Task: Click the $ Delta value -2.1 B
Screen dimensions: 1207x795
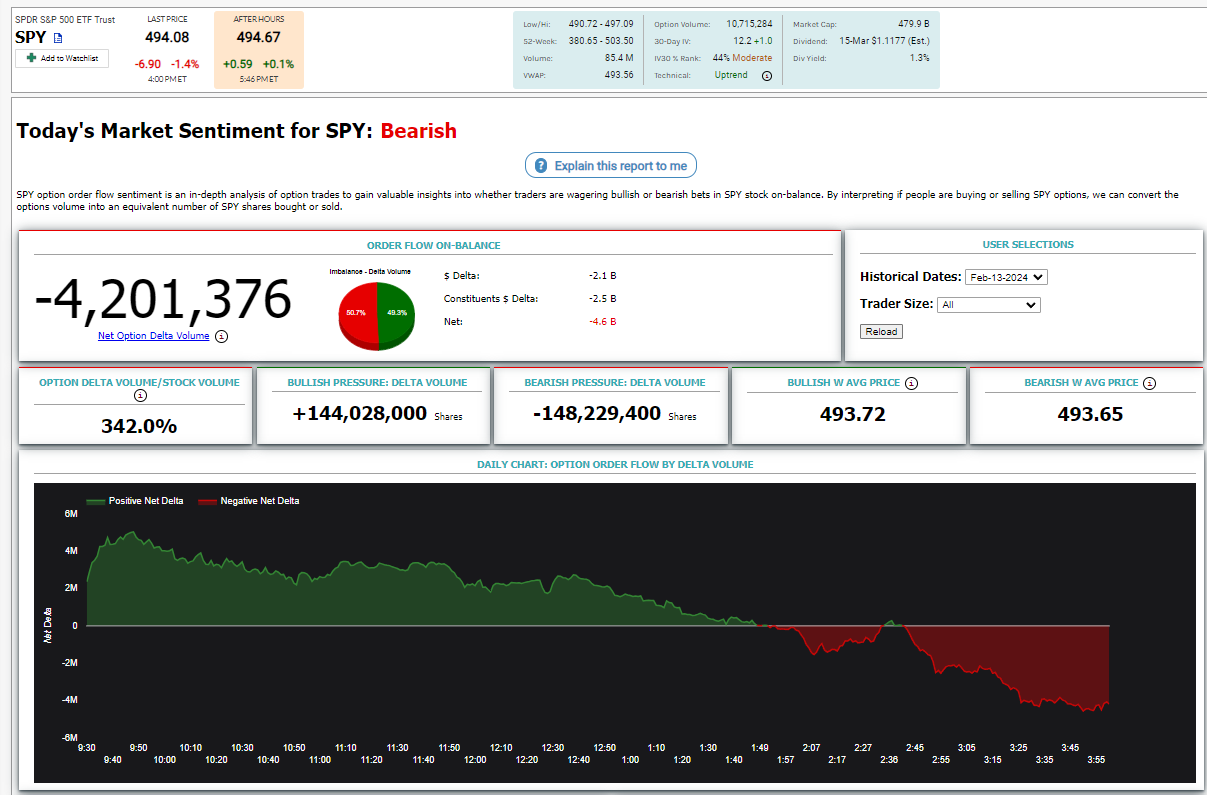Action: [603, 275]
